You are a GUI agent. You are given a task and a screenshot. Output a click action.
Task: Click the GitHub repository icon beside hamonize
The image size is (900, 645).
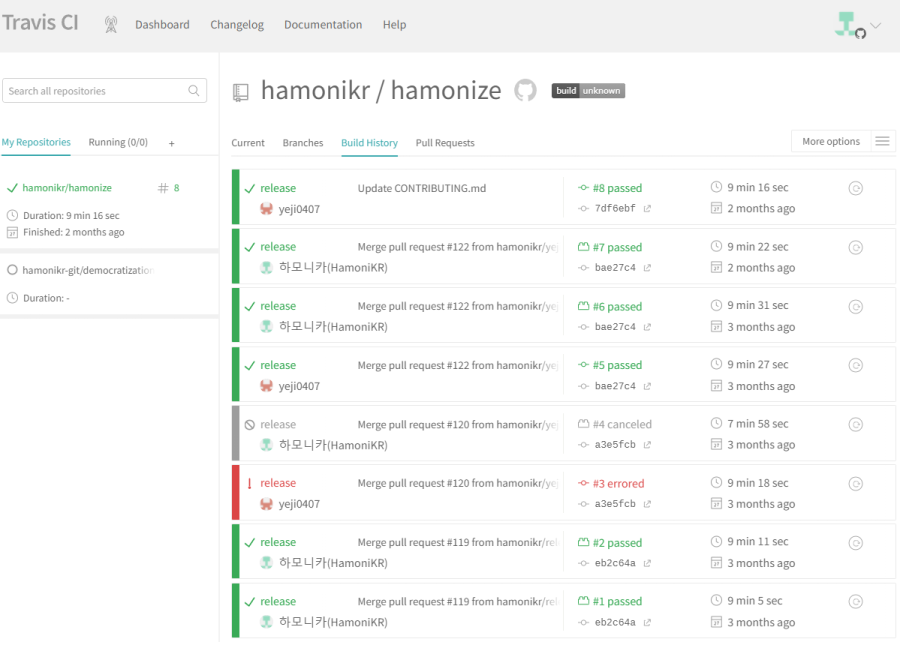tap(525, 91)
